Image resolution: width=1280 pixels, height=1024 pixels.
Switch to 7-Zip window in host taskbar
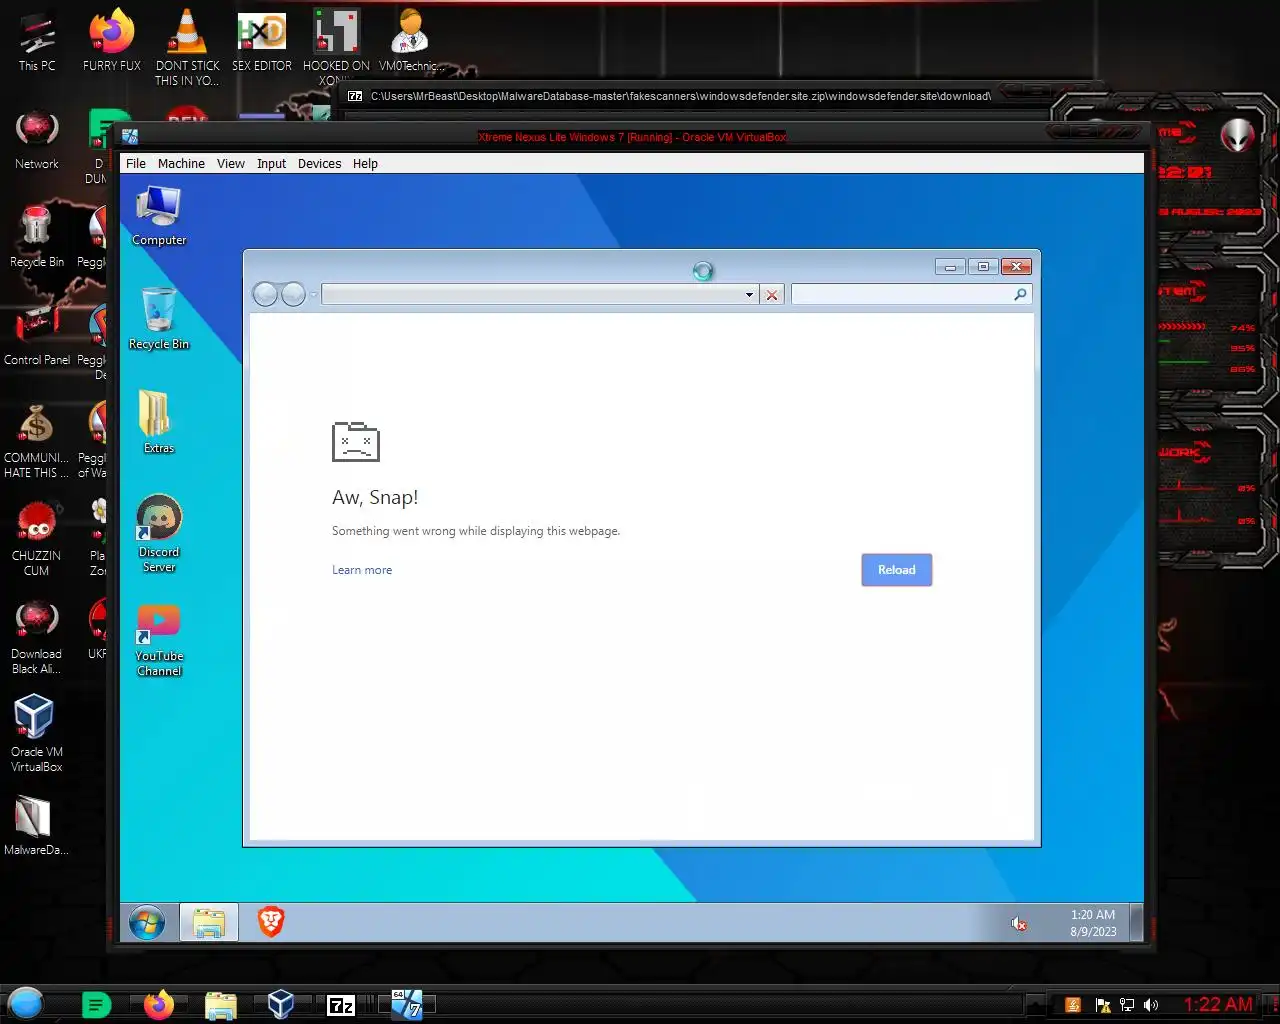pyautogui.click(x=342, y=1005)
